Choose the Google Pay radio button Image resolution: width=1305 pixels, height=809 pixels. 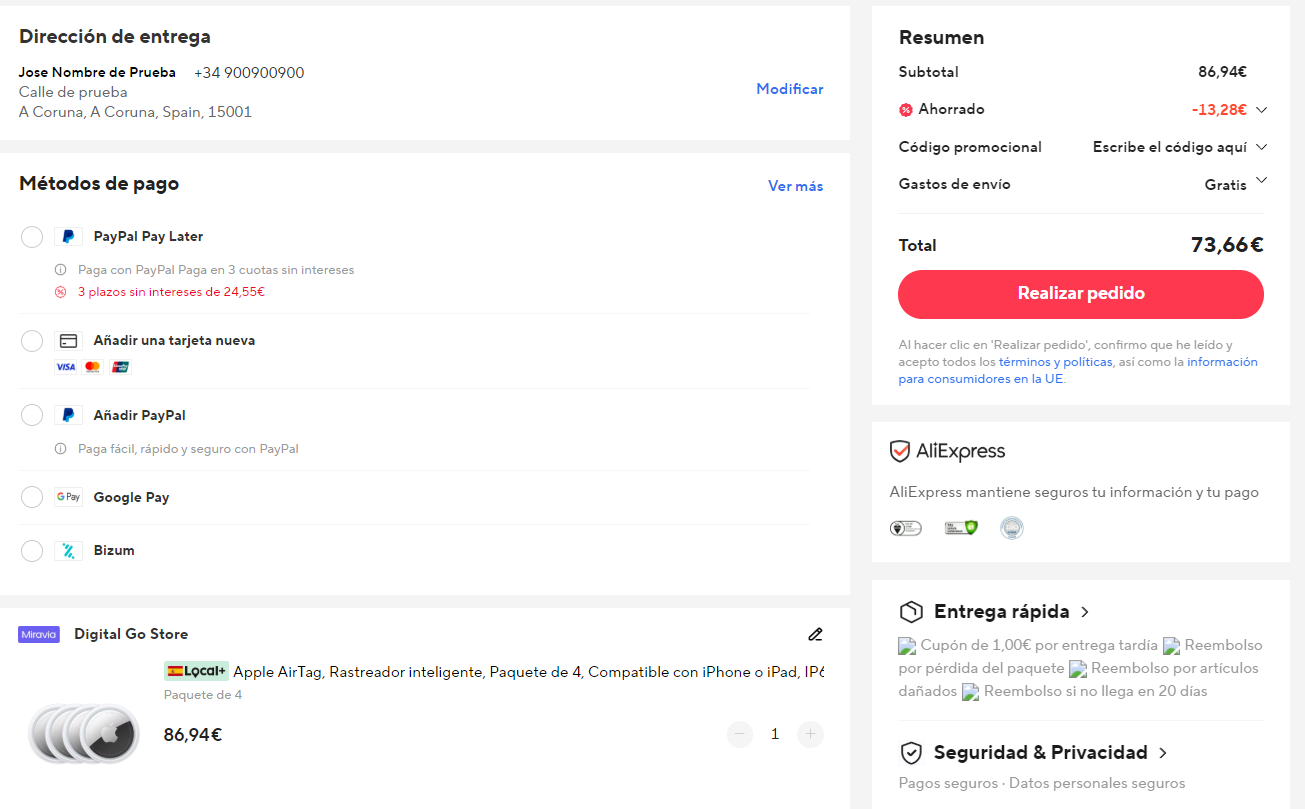tap(32, 497)
